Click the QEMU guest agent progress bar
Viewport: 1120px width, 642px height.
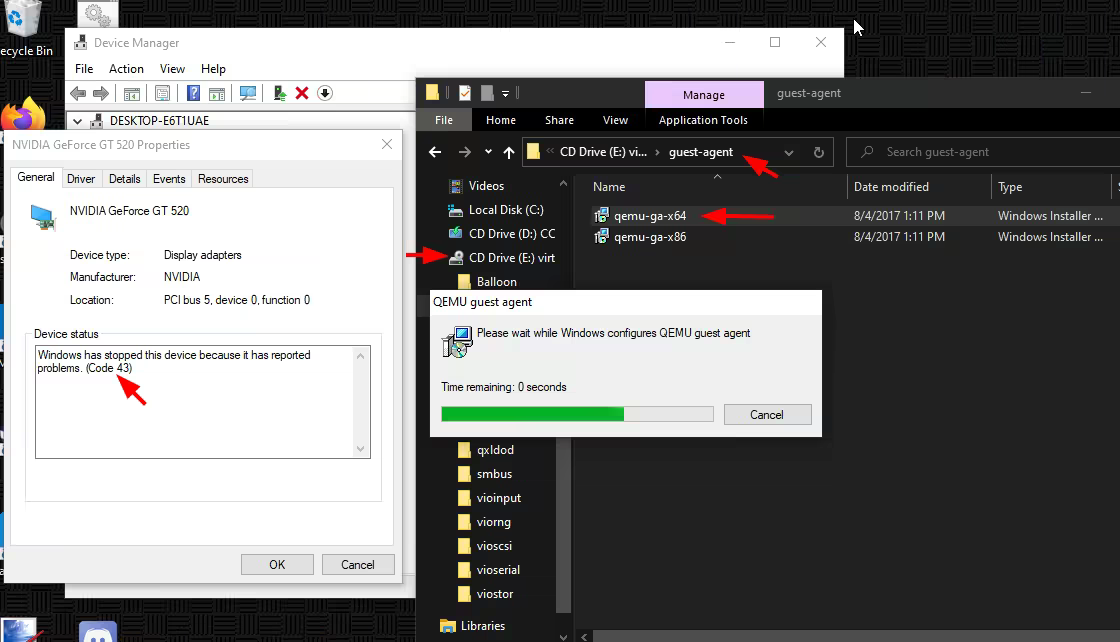point(577,414)
